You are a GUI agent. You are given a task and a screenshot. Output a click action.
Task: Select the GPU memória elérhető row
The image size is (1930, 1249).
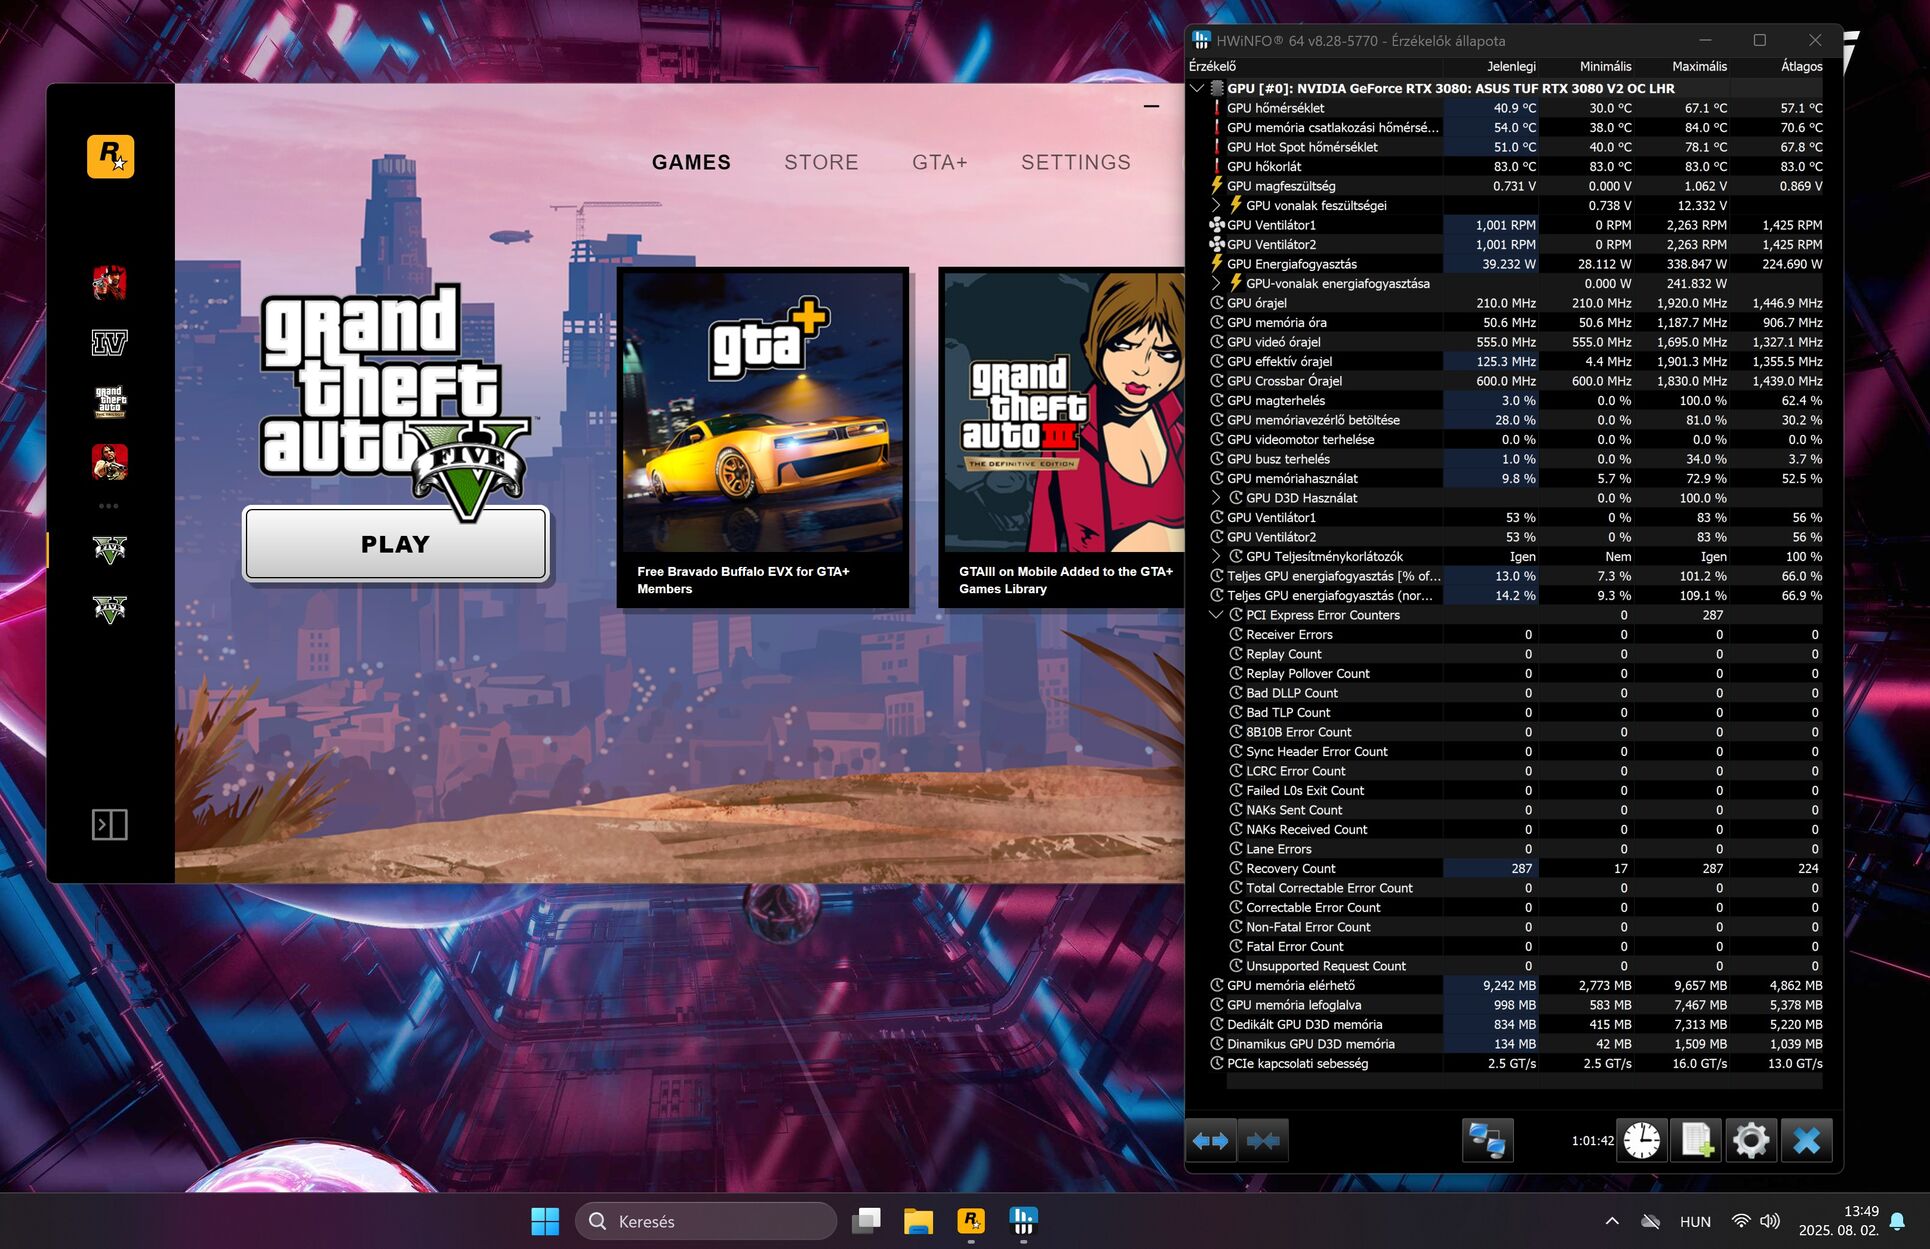click(1515, 985)
